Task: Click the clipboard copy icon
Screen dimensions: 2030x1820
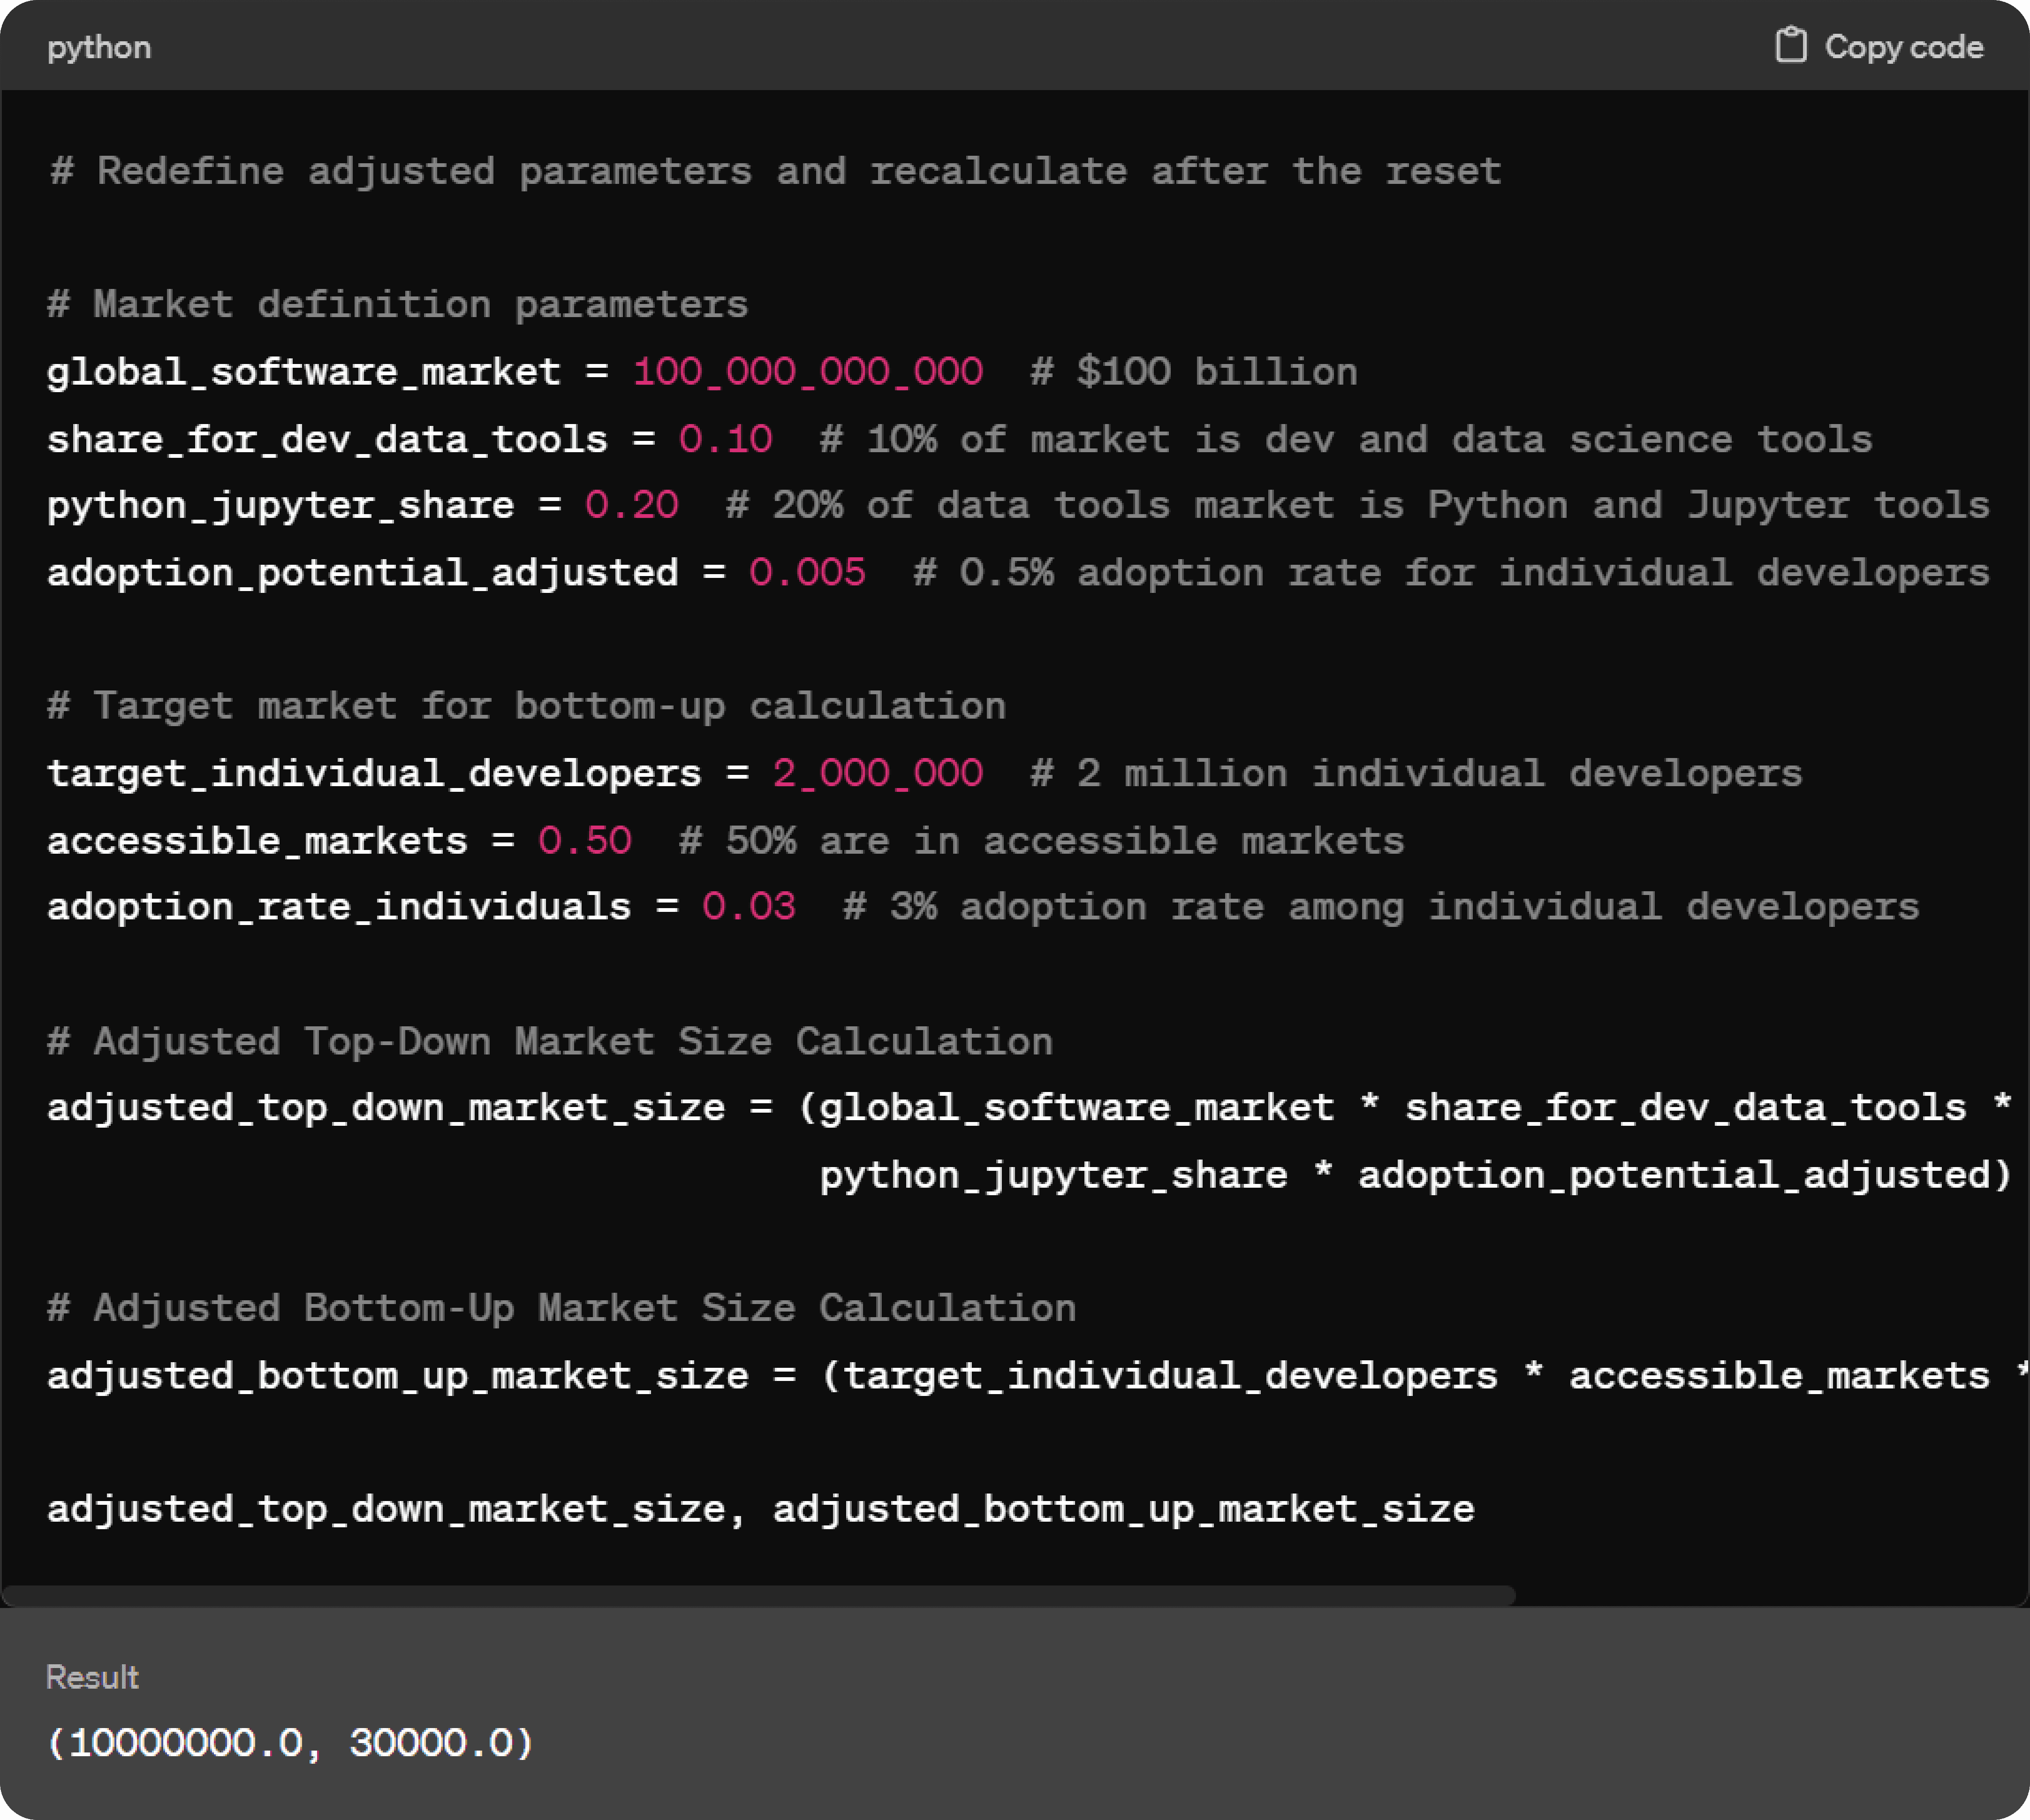Action: pyautogui.click(x=1790, y=46)
